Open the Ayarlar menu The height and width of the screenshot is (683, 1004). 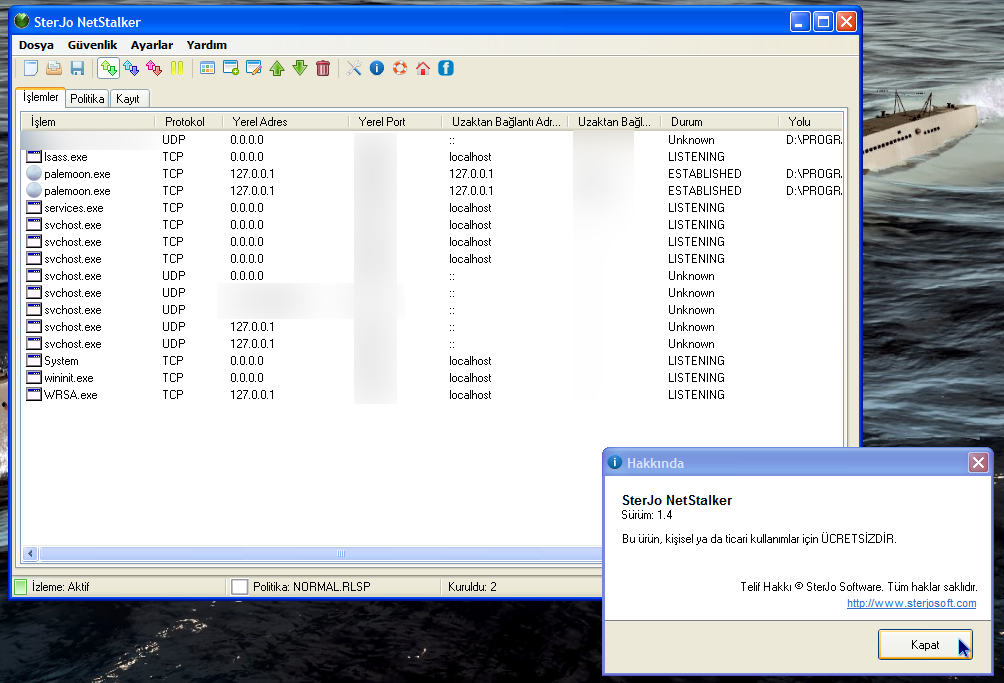point(152,45)
